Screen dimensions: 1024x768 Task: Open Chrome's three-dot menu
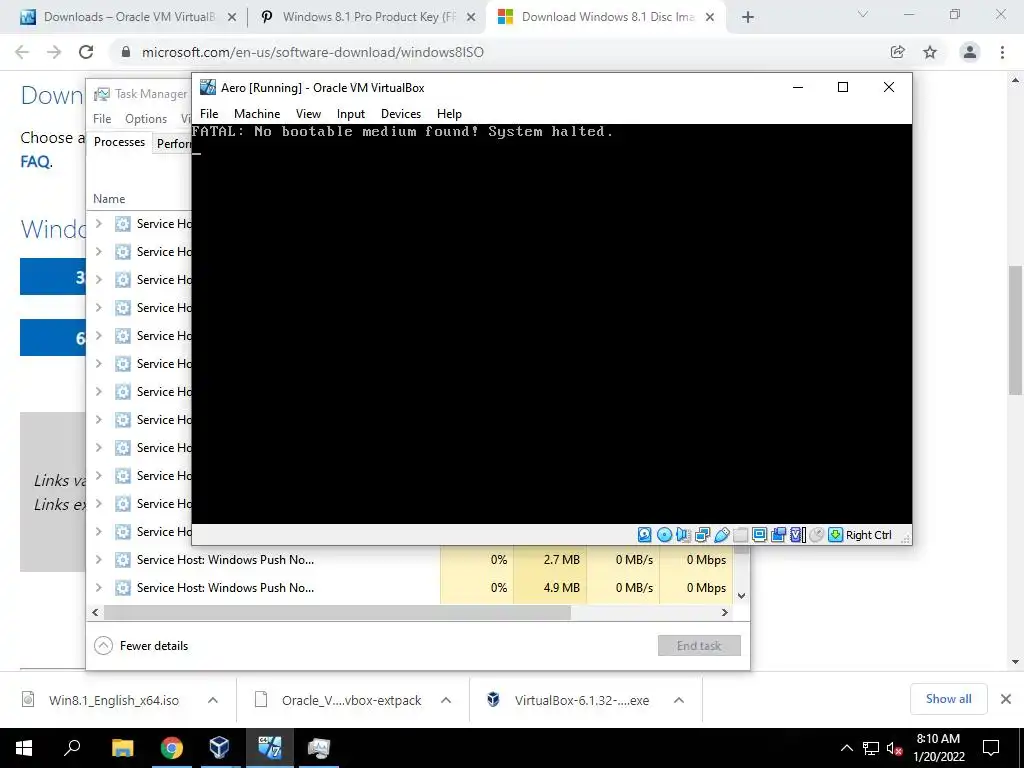(x=1002, y=52)
